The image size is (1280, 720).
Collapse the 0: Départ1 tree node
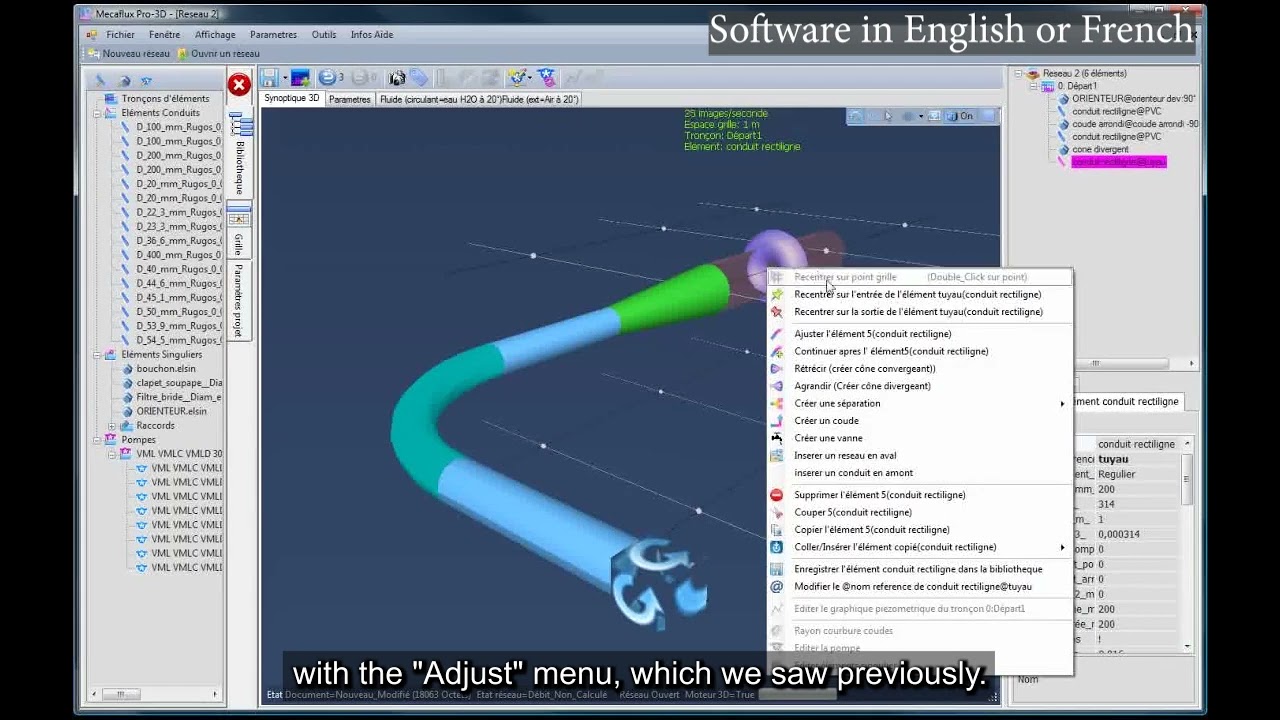click(1033, 86)
